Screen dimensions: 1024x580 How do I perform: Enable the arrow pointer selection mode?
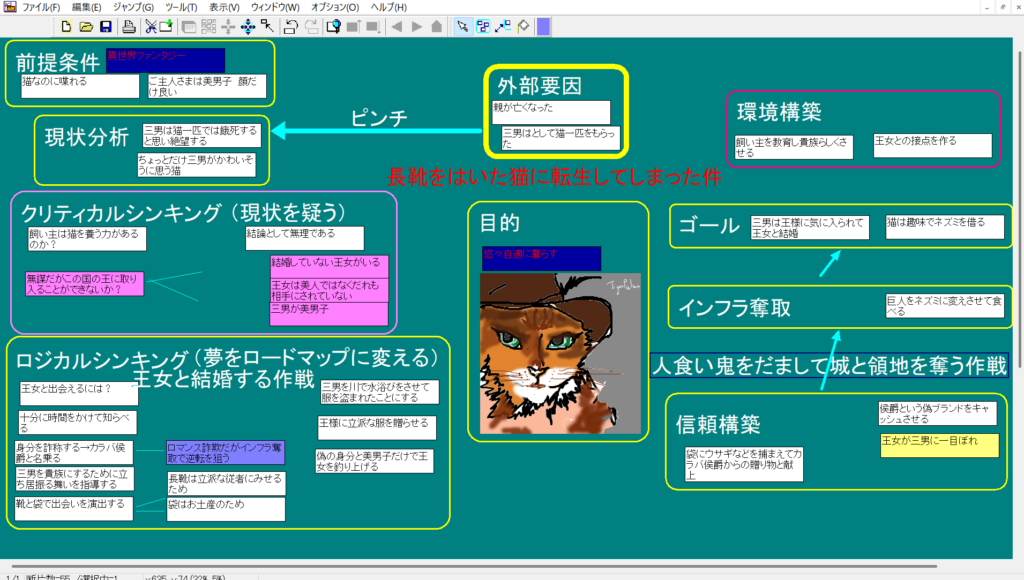tap(463, 26)
